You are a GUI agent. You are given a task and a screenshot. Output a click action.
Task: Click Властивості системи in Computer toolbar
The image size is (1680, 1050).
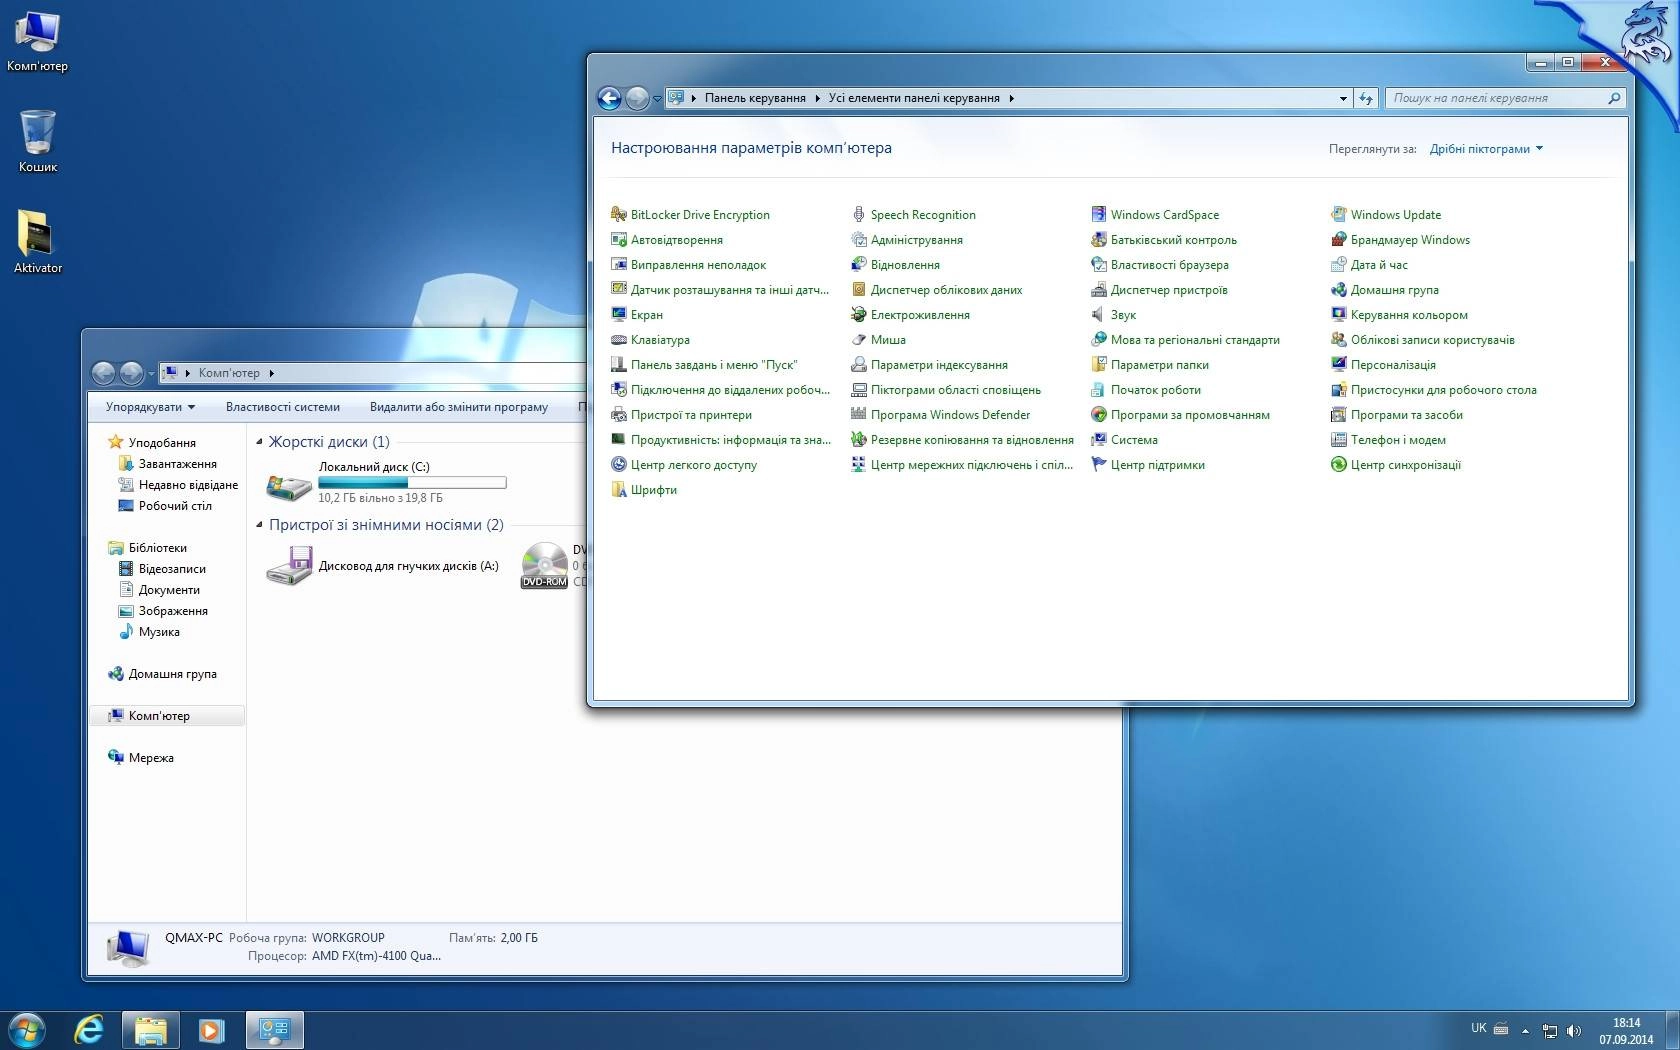click(x=283, y=407)
